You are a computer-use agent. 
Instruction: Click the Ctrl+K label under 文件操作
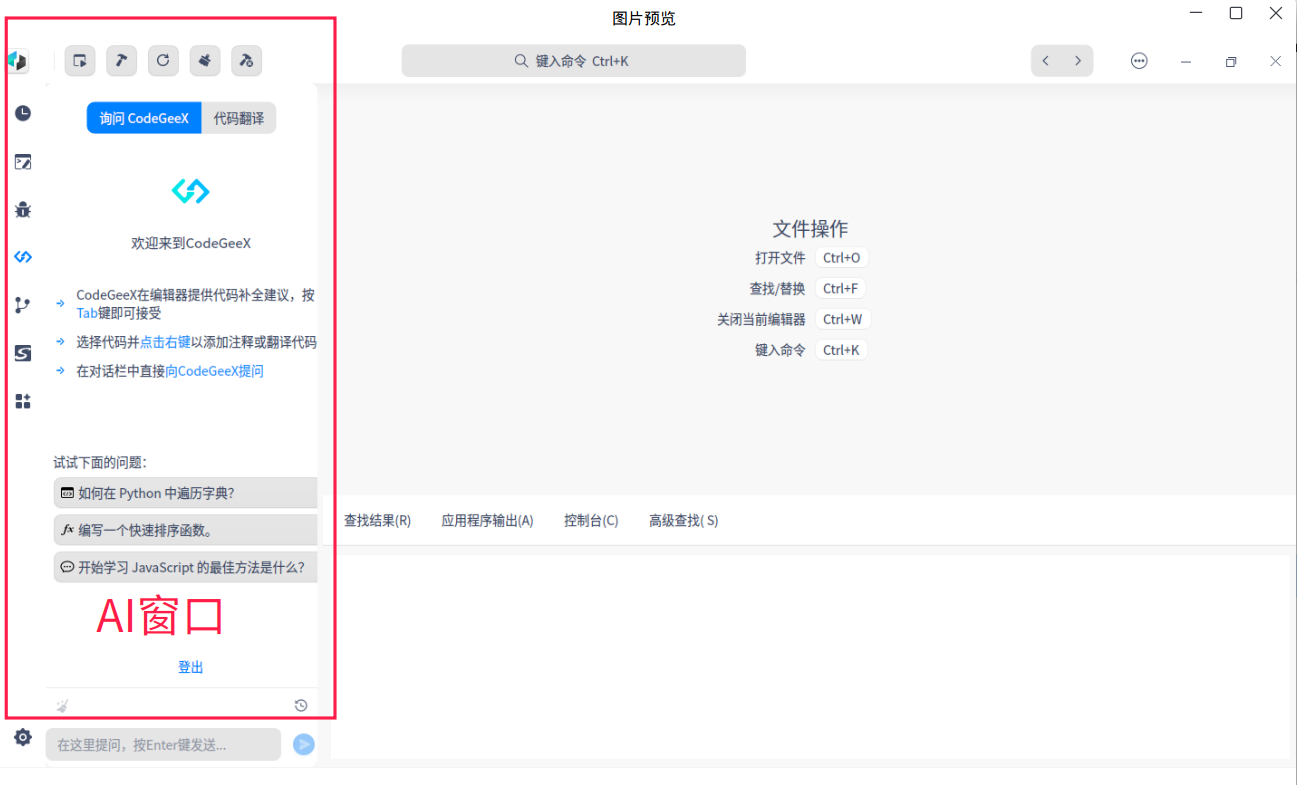(x=841, y=350)
